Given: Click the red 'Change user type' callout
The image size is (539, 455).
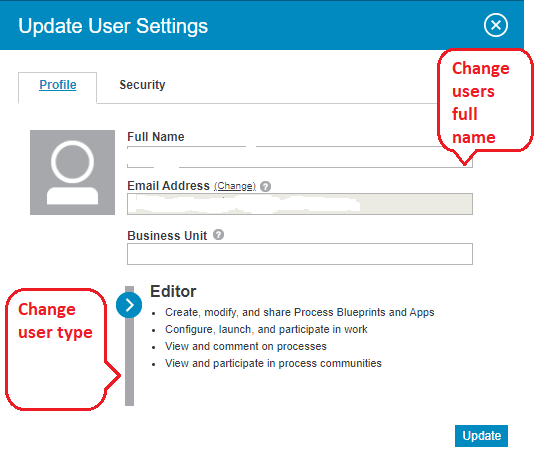Looking at the screenshot, I should point(60,349).
